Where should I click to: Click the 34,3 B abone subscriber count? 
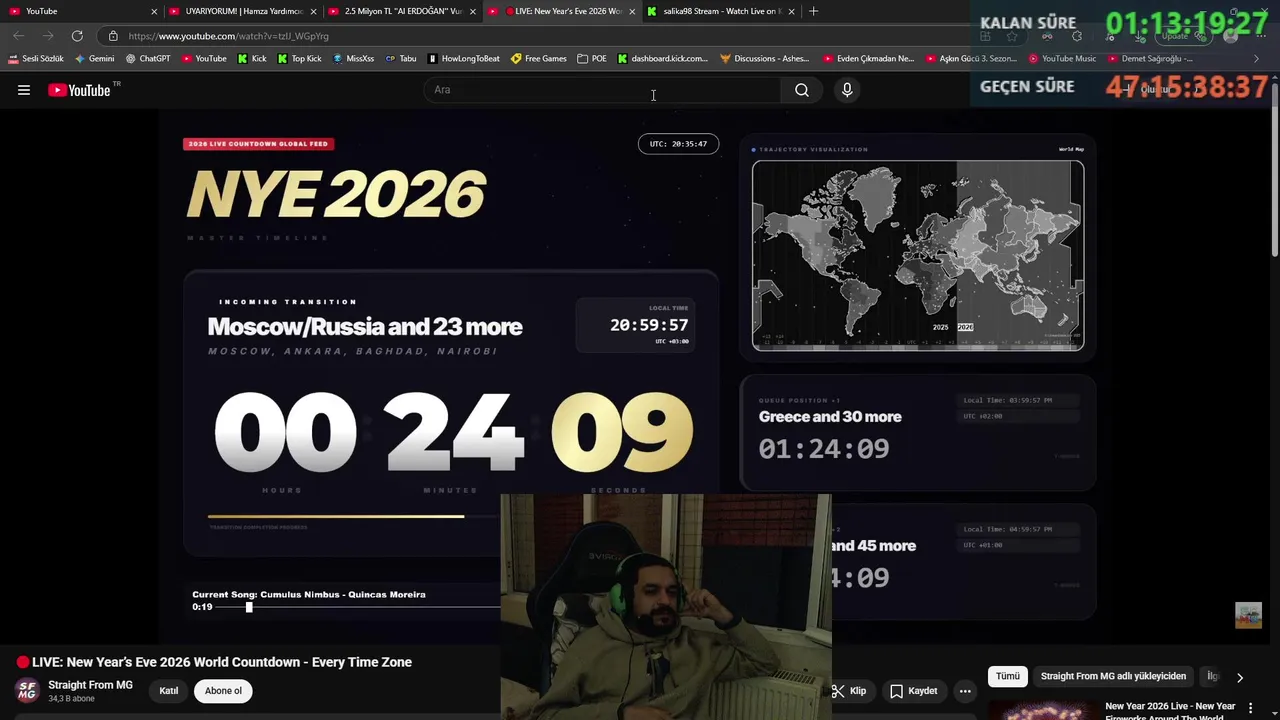[71, 698]
